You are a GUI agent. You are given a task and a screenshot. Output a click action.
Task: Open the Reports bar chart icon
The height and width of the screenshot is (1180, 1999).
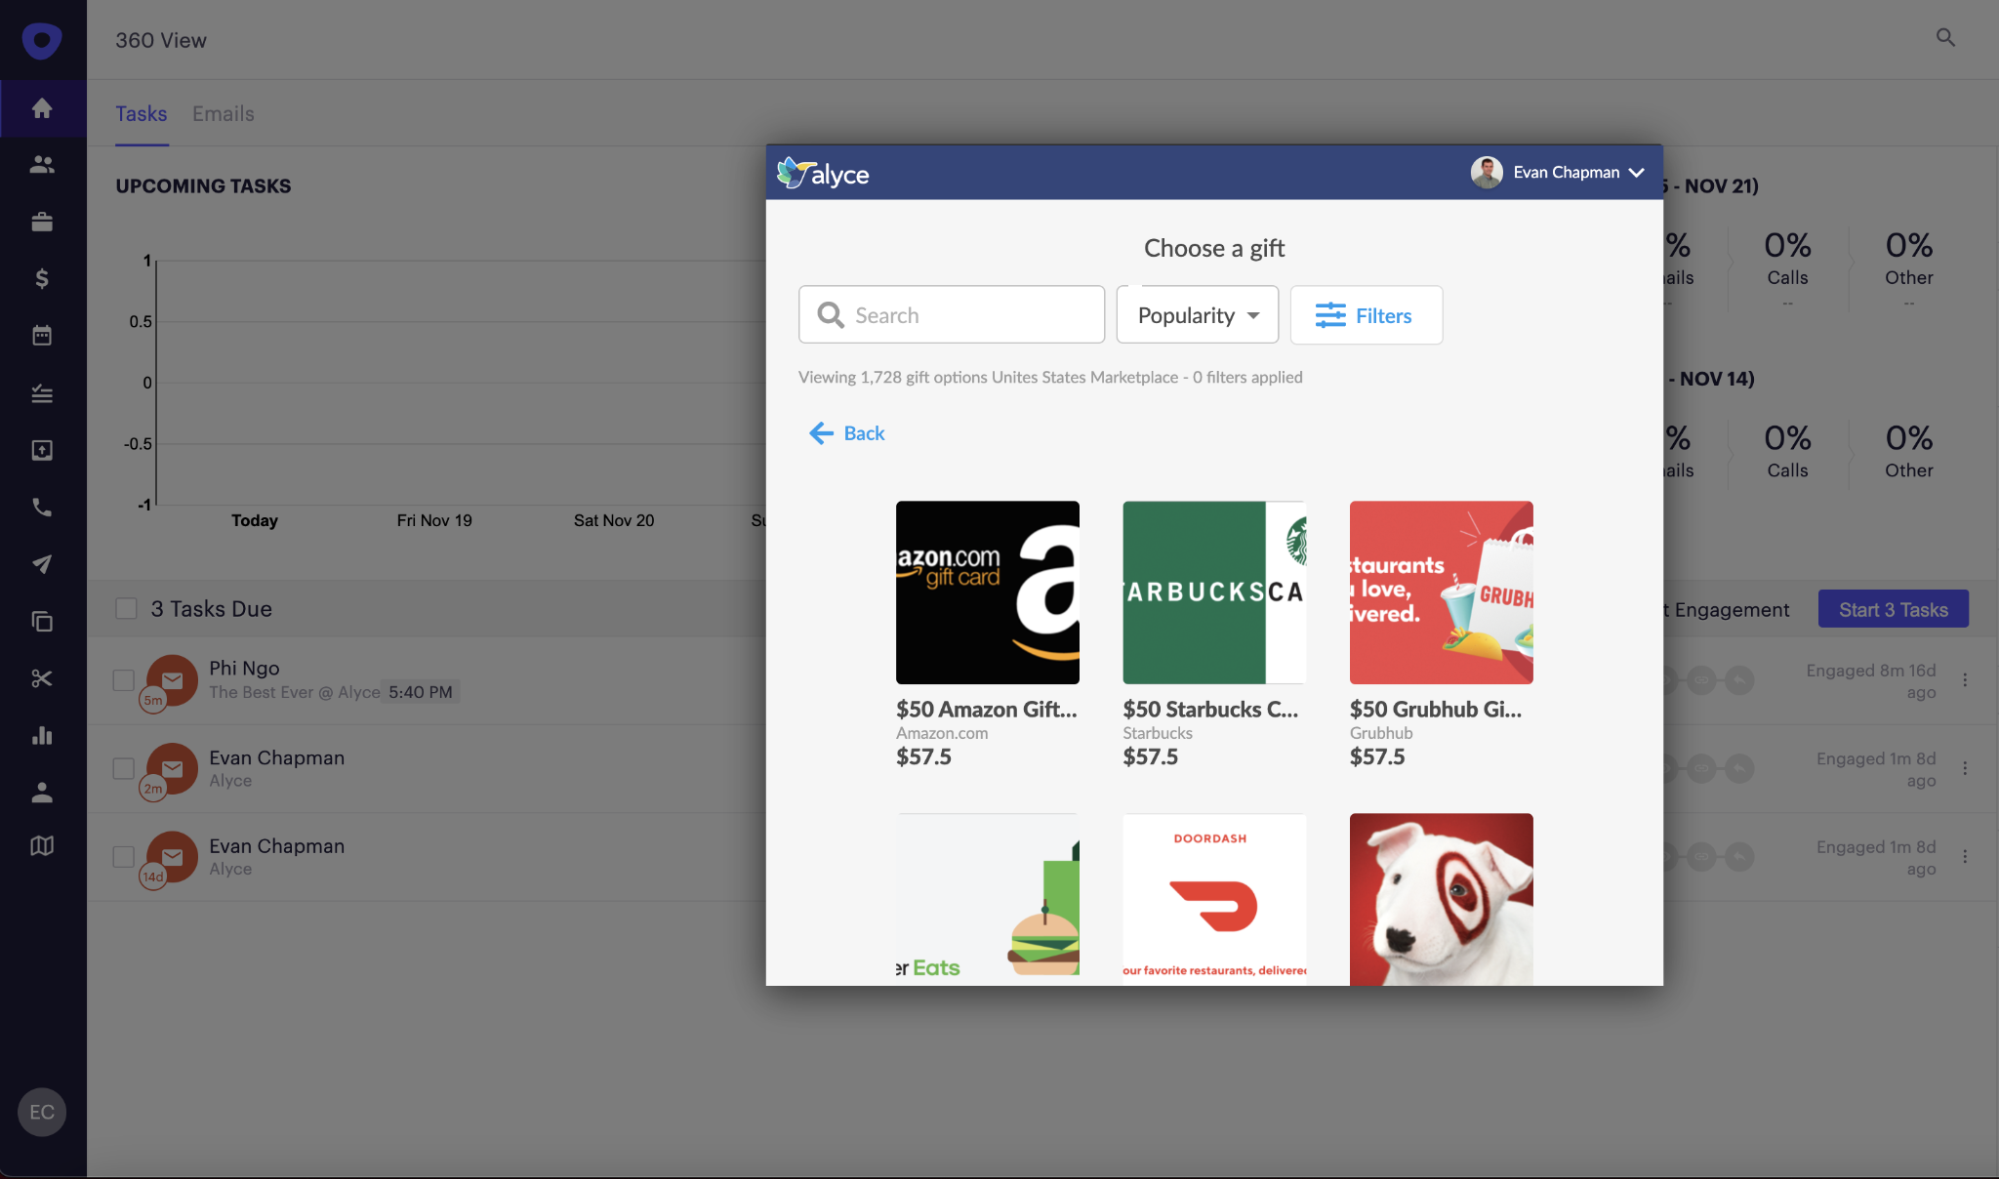(x=42, y=735)
